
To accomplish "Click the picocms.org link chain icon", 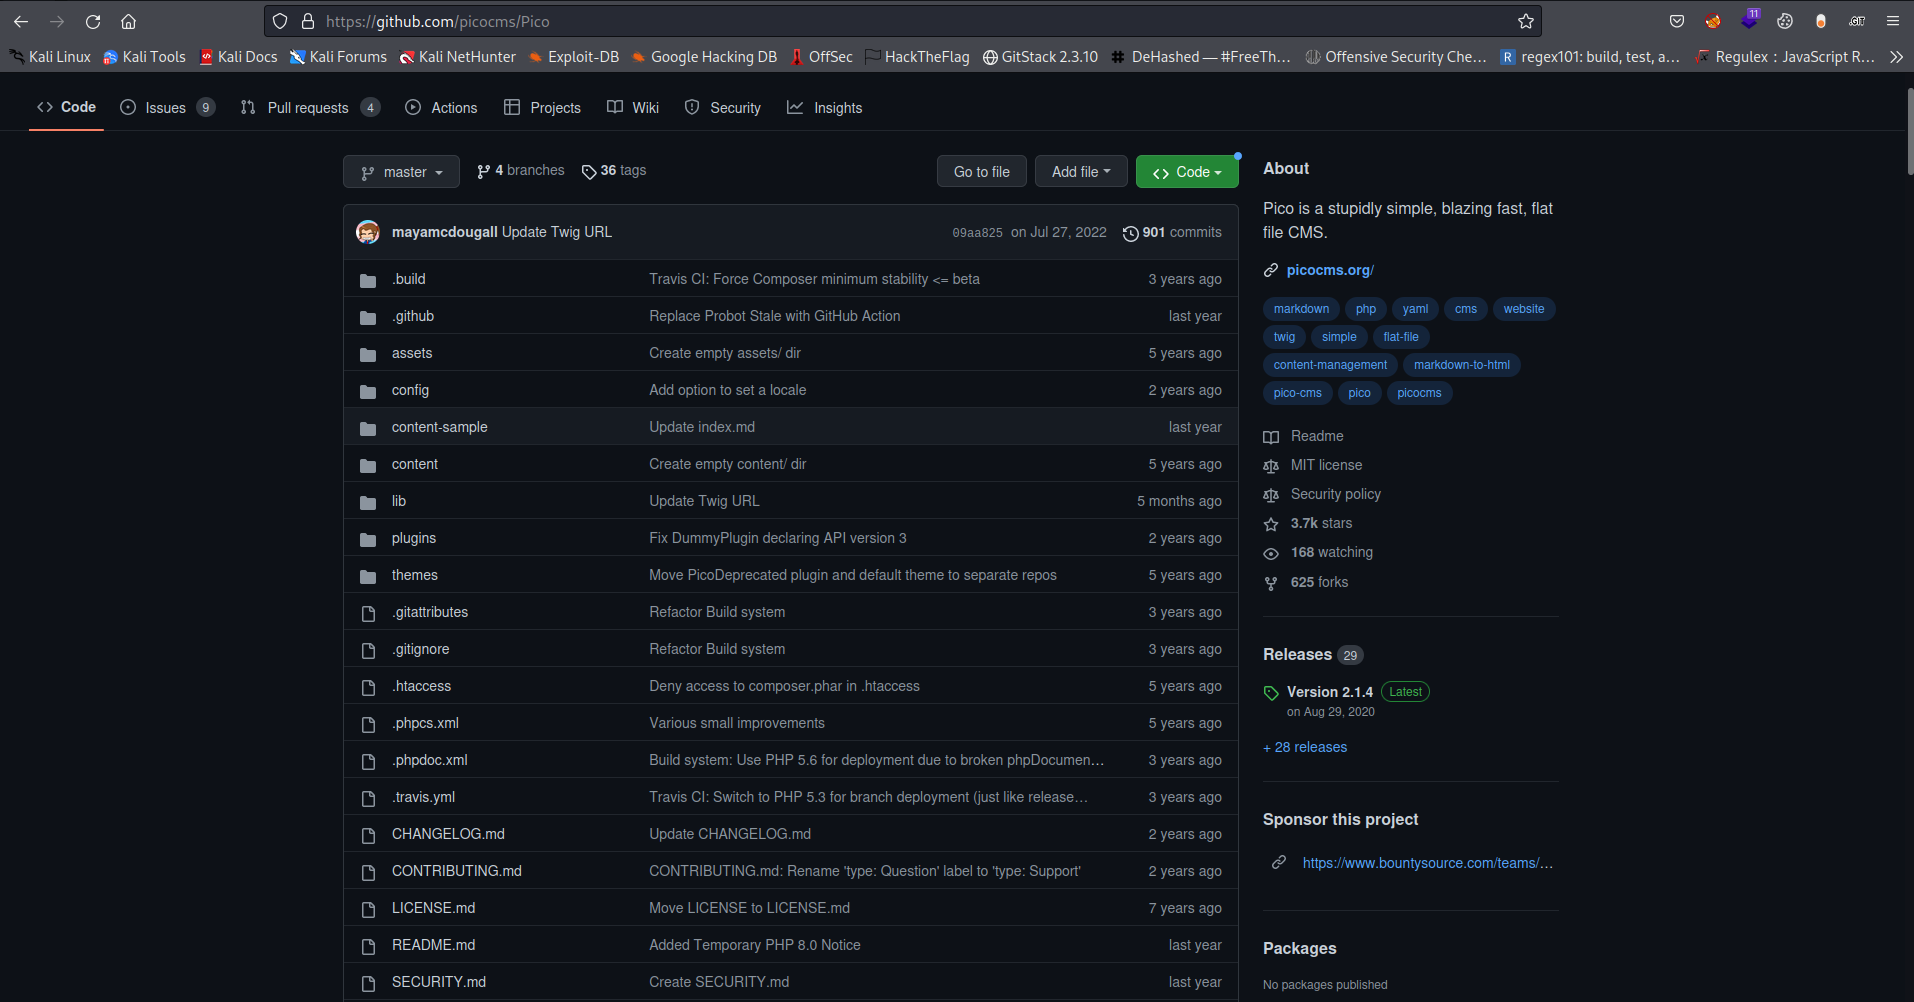I will pyautogui.click(x=1271, y=270).
